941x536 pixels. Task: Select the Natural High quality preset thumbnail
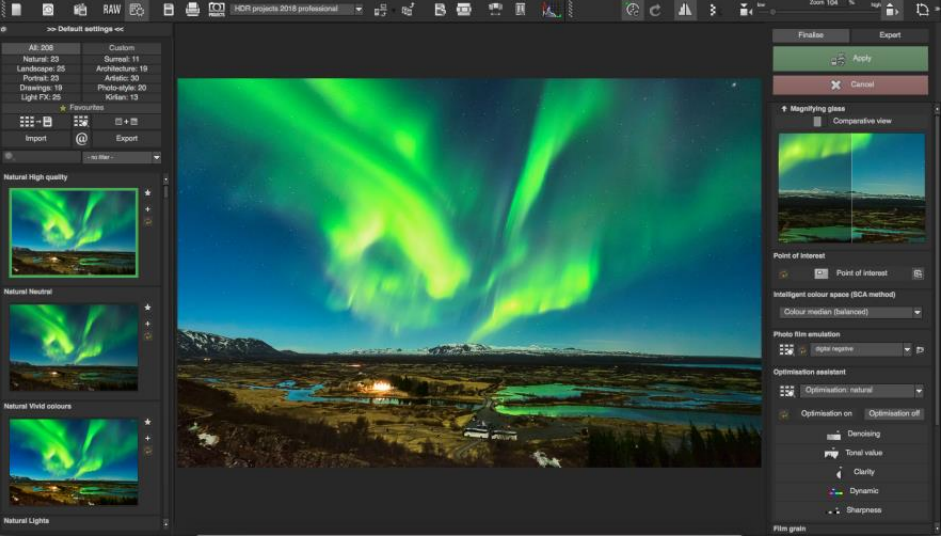pyautogui.click(x=74, y=233)
